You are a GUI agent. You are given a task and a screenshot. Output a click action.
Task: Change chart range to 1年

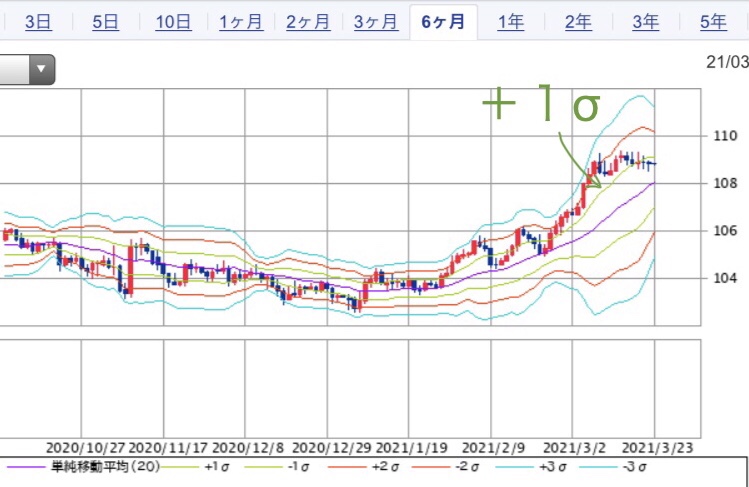point(511,22)
